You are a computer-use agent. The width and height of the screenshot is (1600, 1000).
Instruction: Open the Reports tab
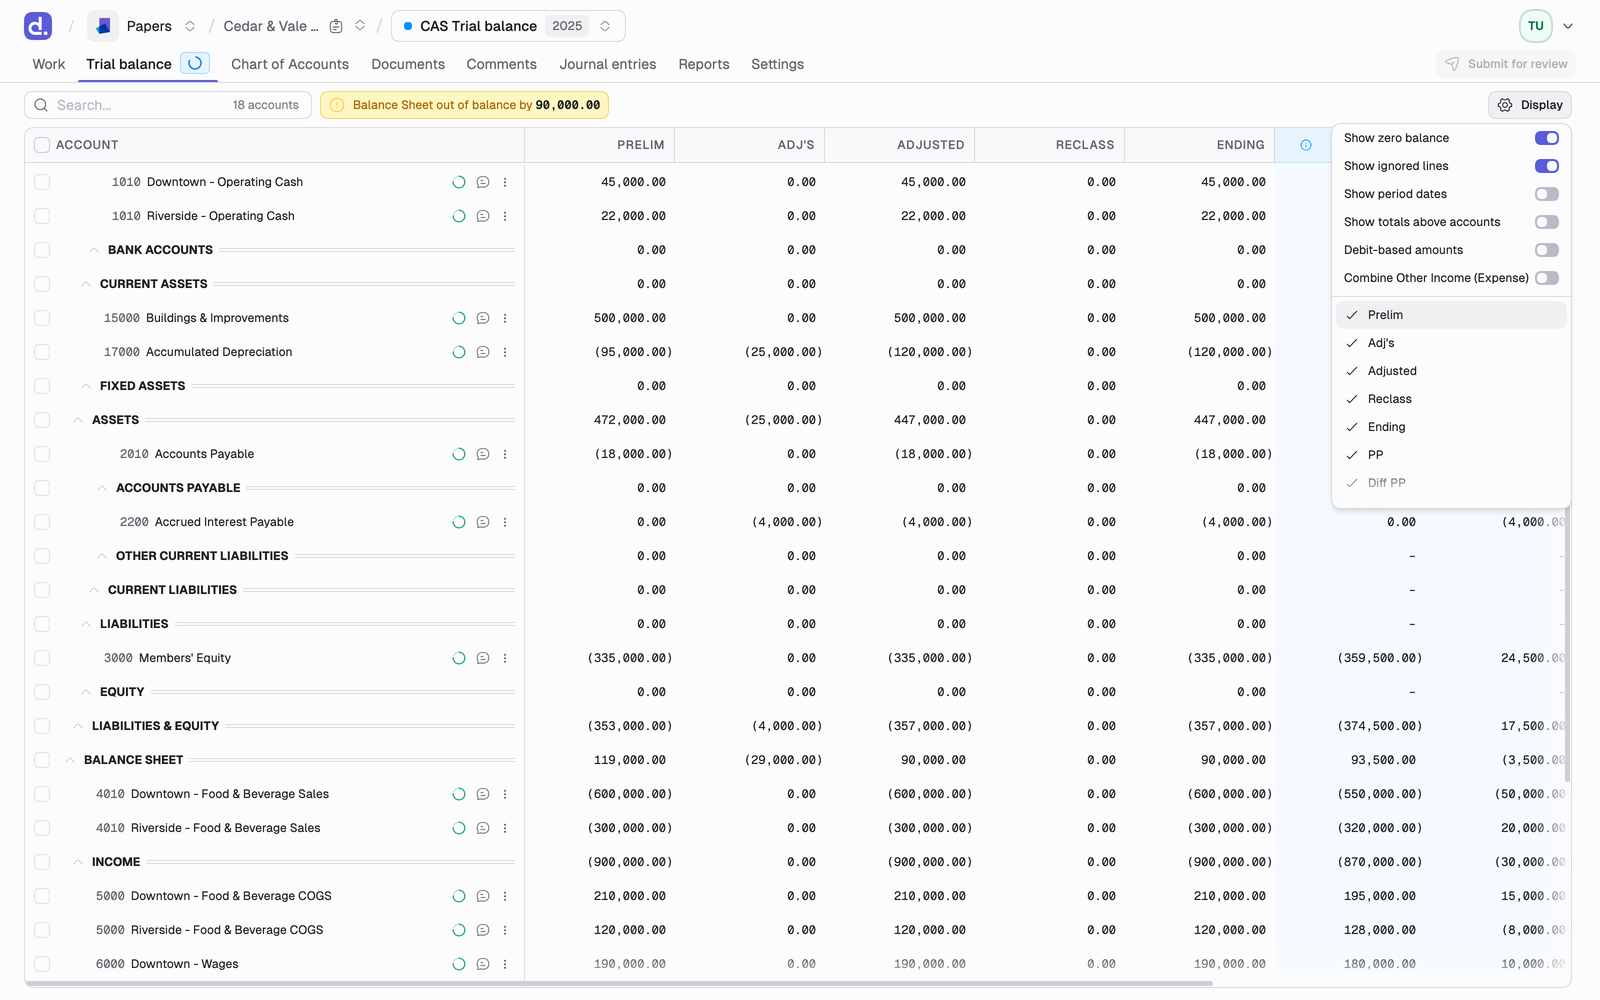click(x=704, y=64)
